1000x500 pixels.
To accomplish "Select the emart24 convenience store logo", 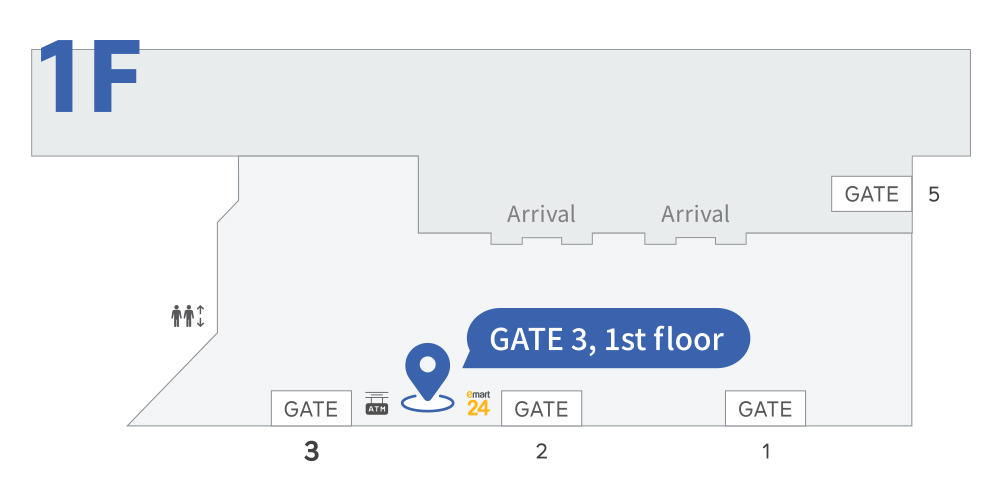I will coord(478,404).
